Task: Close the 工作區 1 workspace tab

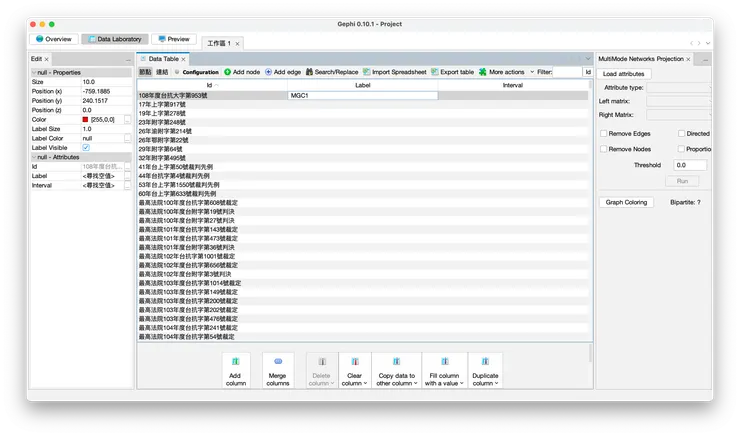Action: 237,44
